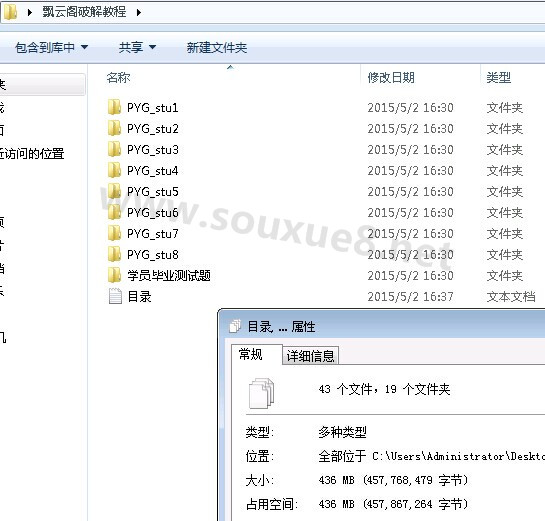Select the PYG_stu7 folder icon
This screenshot has width=545, height=521.
click(115, 233)
